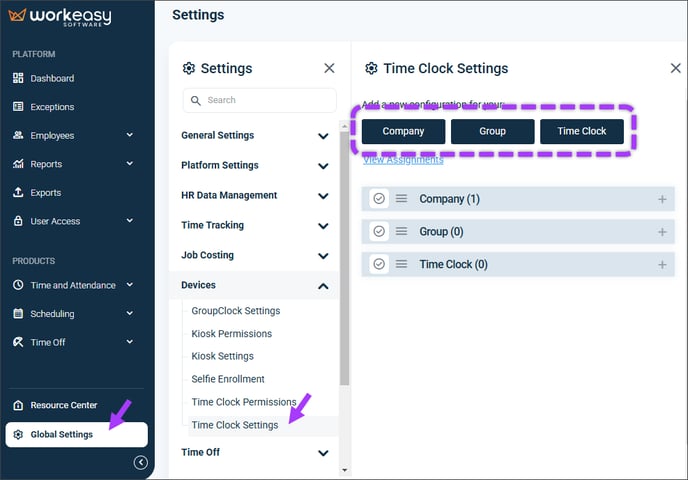Click the Company configuration button
The height and width of the screenshot is (480, 688).
pos(403,131)
